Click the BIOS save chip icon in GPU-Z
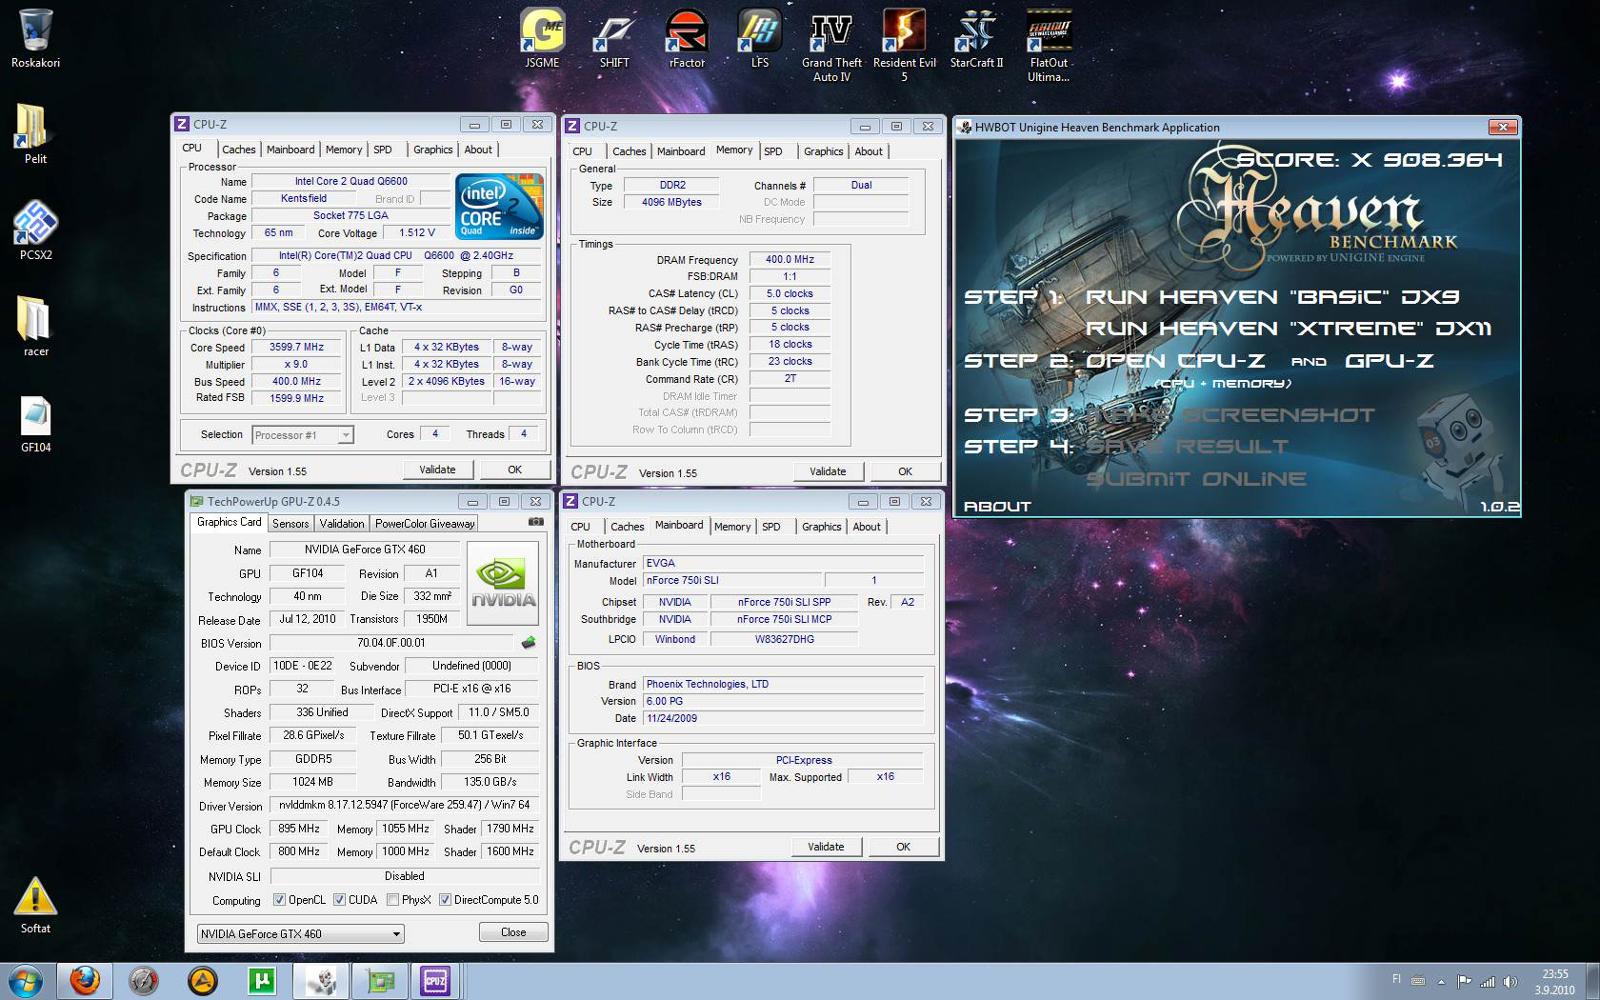Image resolution: width=1600 pixels, height=1000 pixels. (x=529, y=643)
